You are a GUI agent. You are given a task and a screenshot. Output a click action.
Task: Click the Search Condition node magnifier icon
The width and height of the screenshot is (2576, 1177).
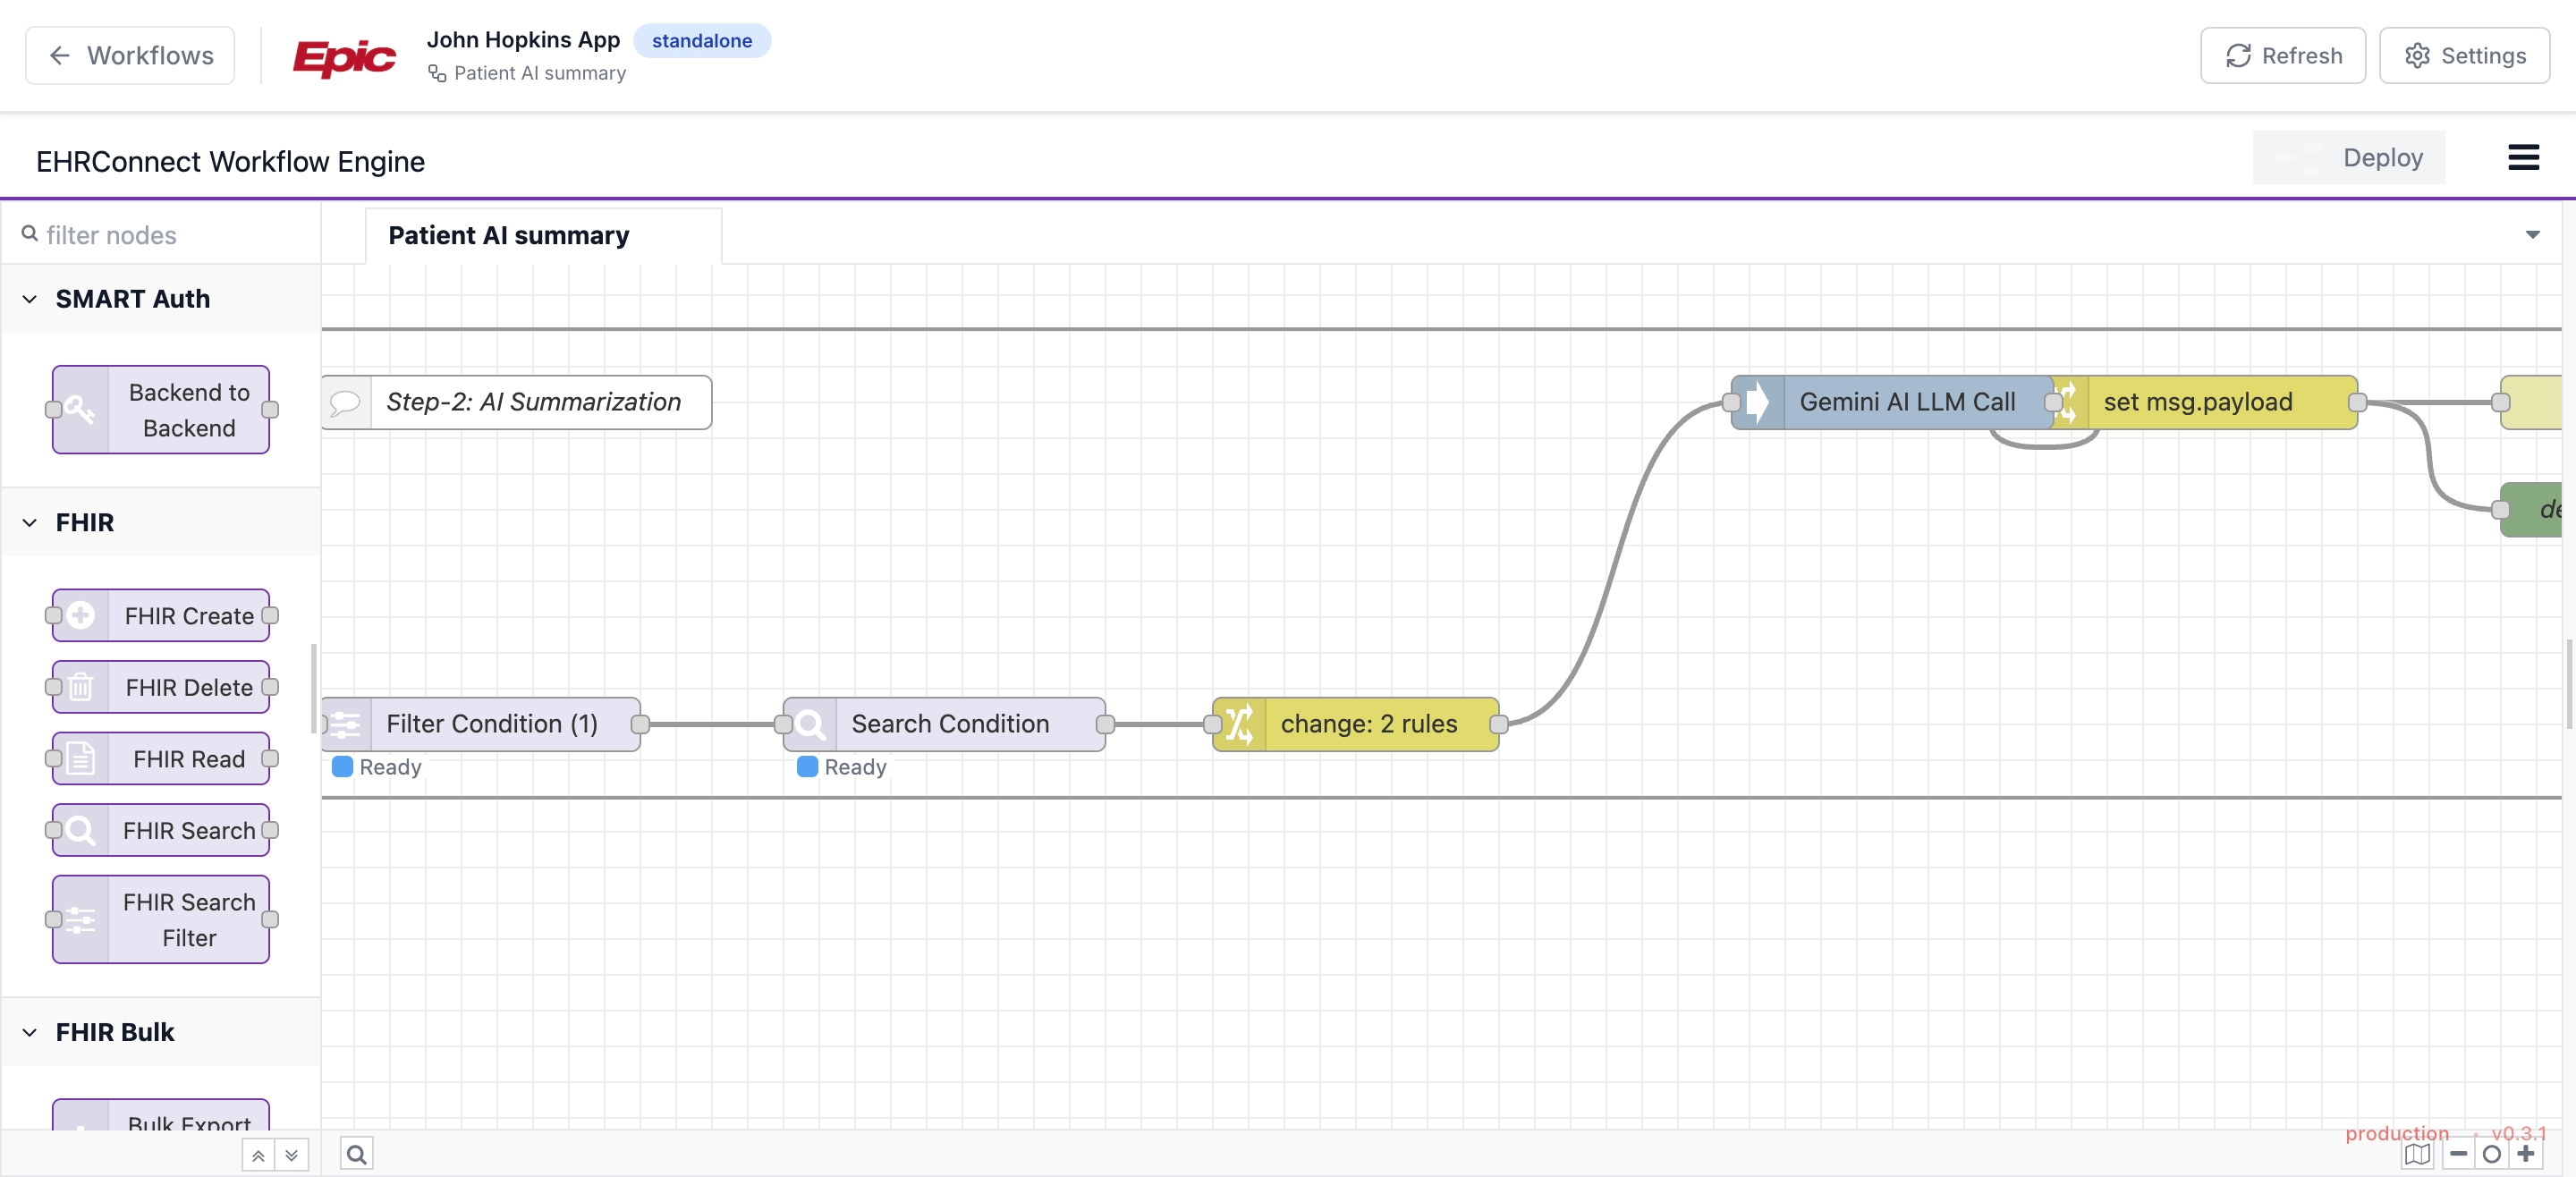pos(811,724)
